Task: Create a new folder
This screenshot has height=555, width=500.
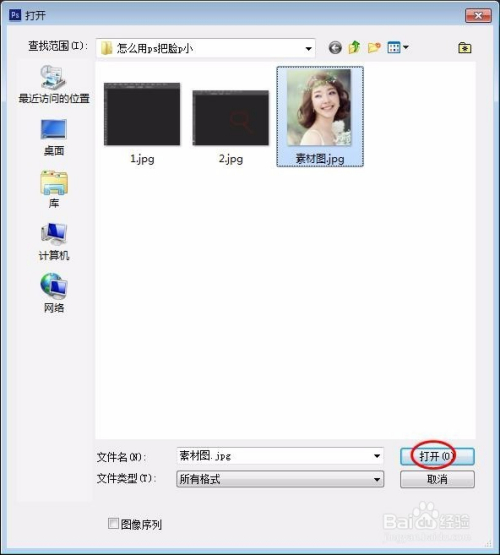Action: tap(374, 47)
